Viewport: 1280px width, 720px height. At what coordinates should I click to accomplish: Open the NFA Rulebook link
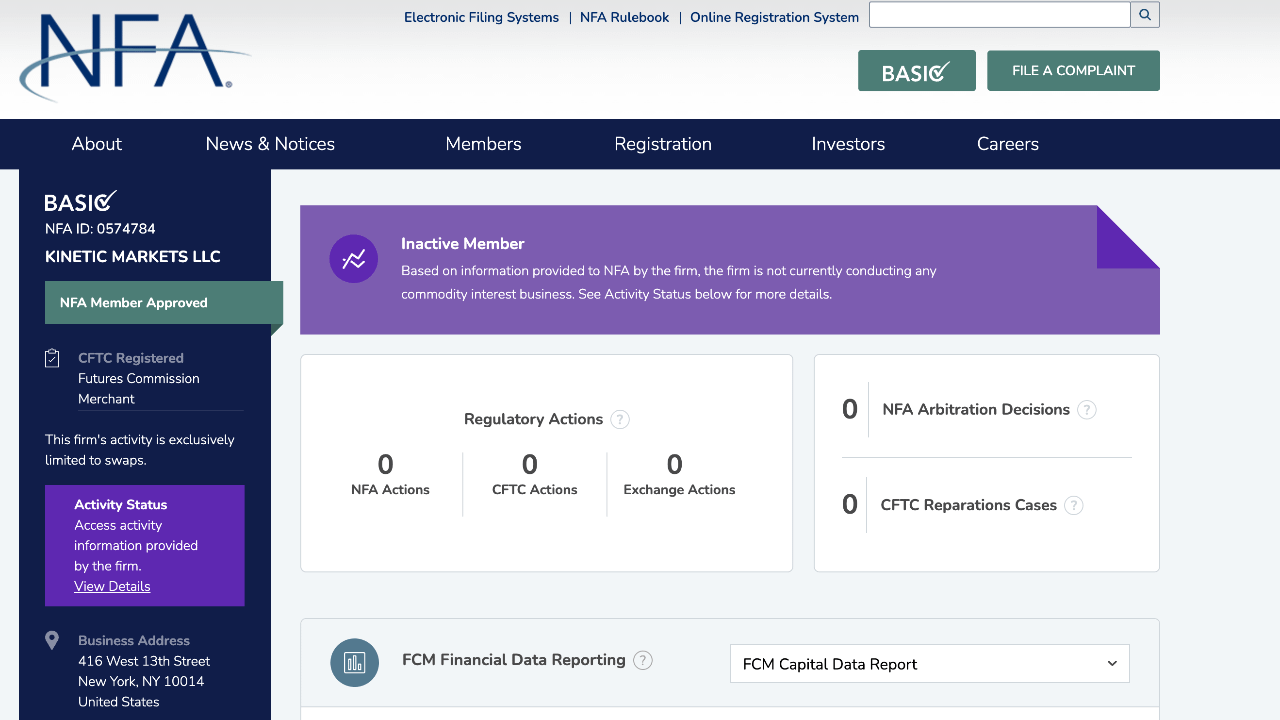coord(624,17)
